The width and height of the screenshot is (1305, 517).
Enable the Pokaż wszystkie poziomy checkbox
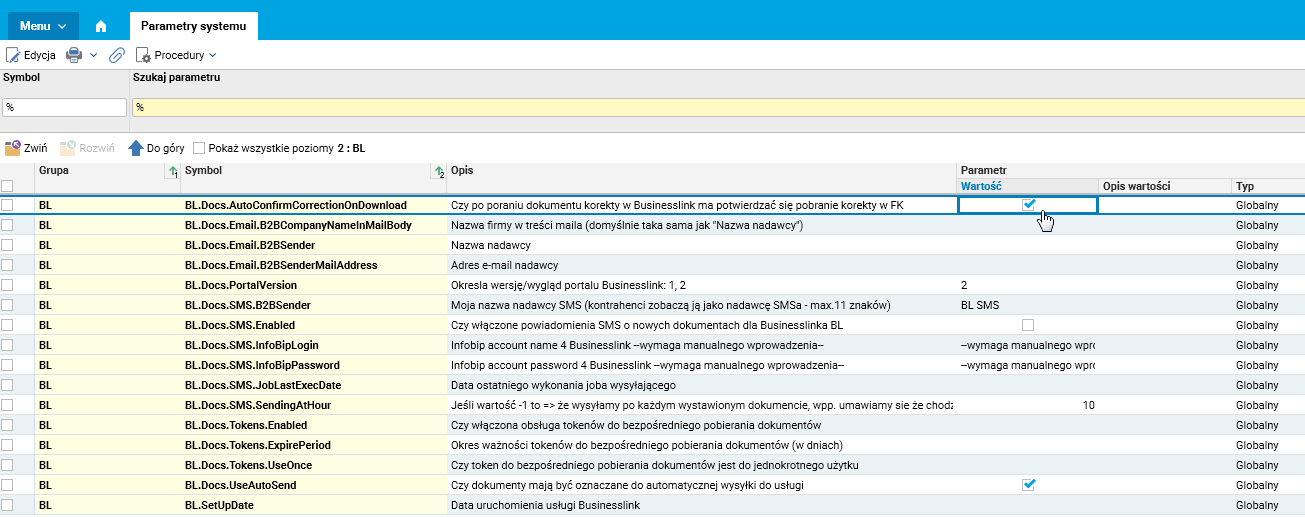pos(199,148)
